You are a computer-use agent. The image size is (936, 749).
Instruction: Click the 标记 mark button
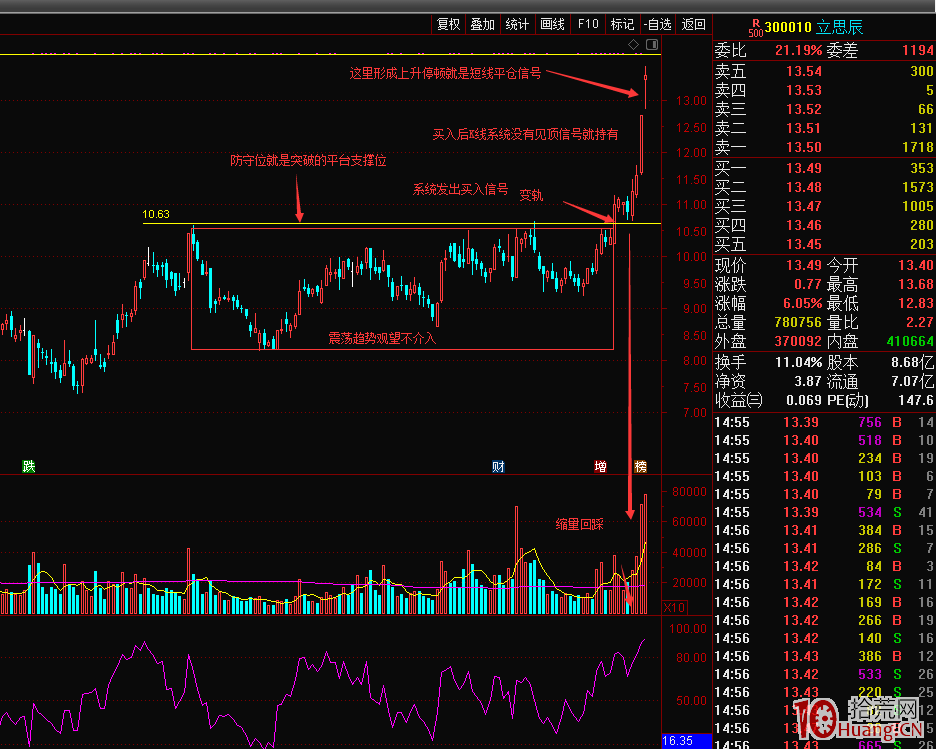622,24
